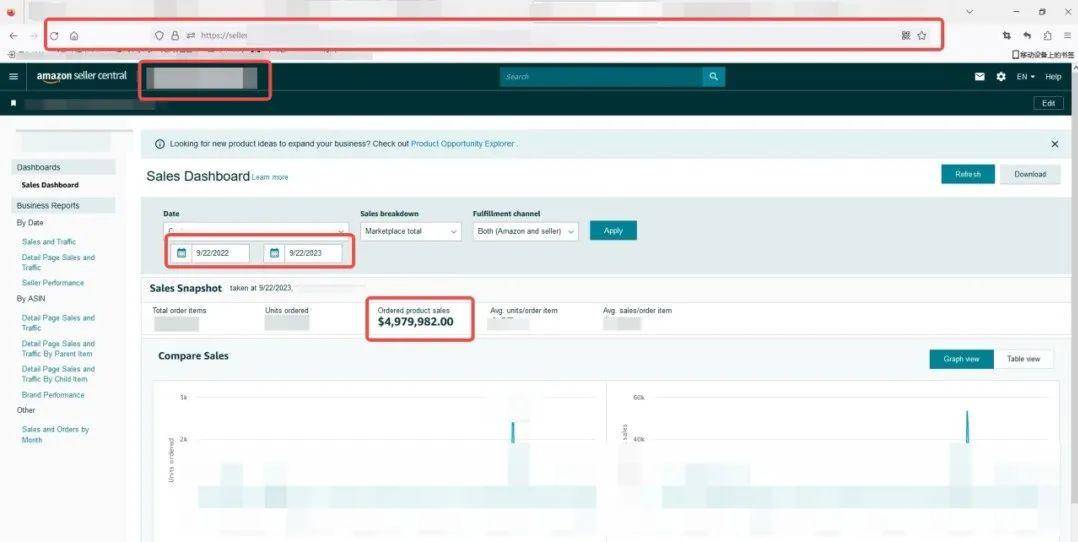Open the browser tab list chevron
Viewport: 1078px width, 542px height.
(x=969, y=12)
